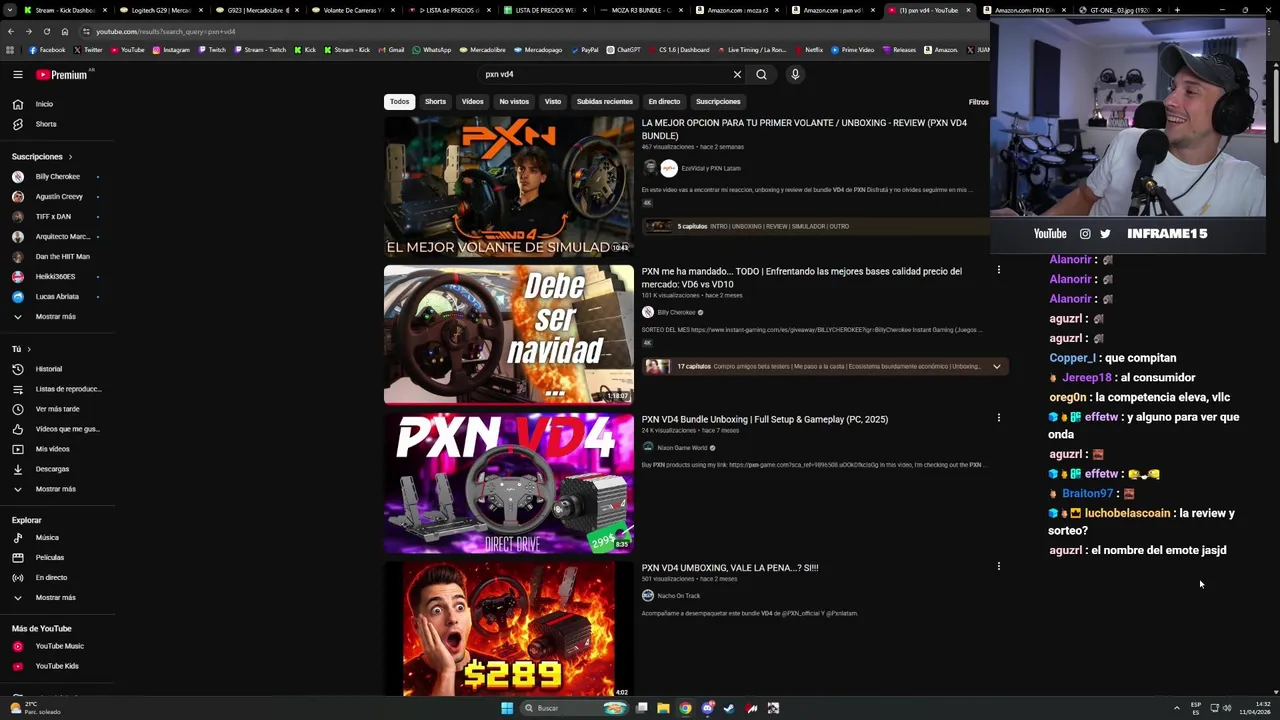
Task: Select the Subidas recientes filter chip
Action: click(604, 102)
